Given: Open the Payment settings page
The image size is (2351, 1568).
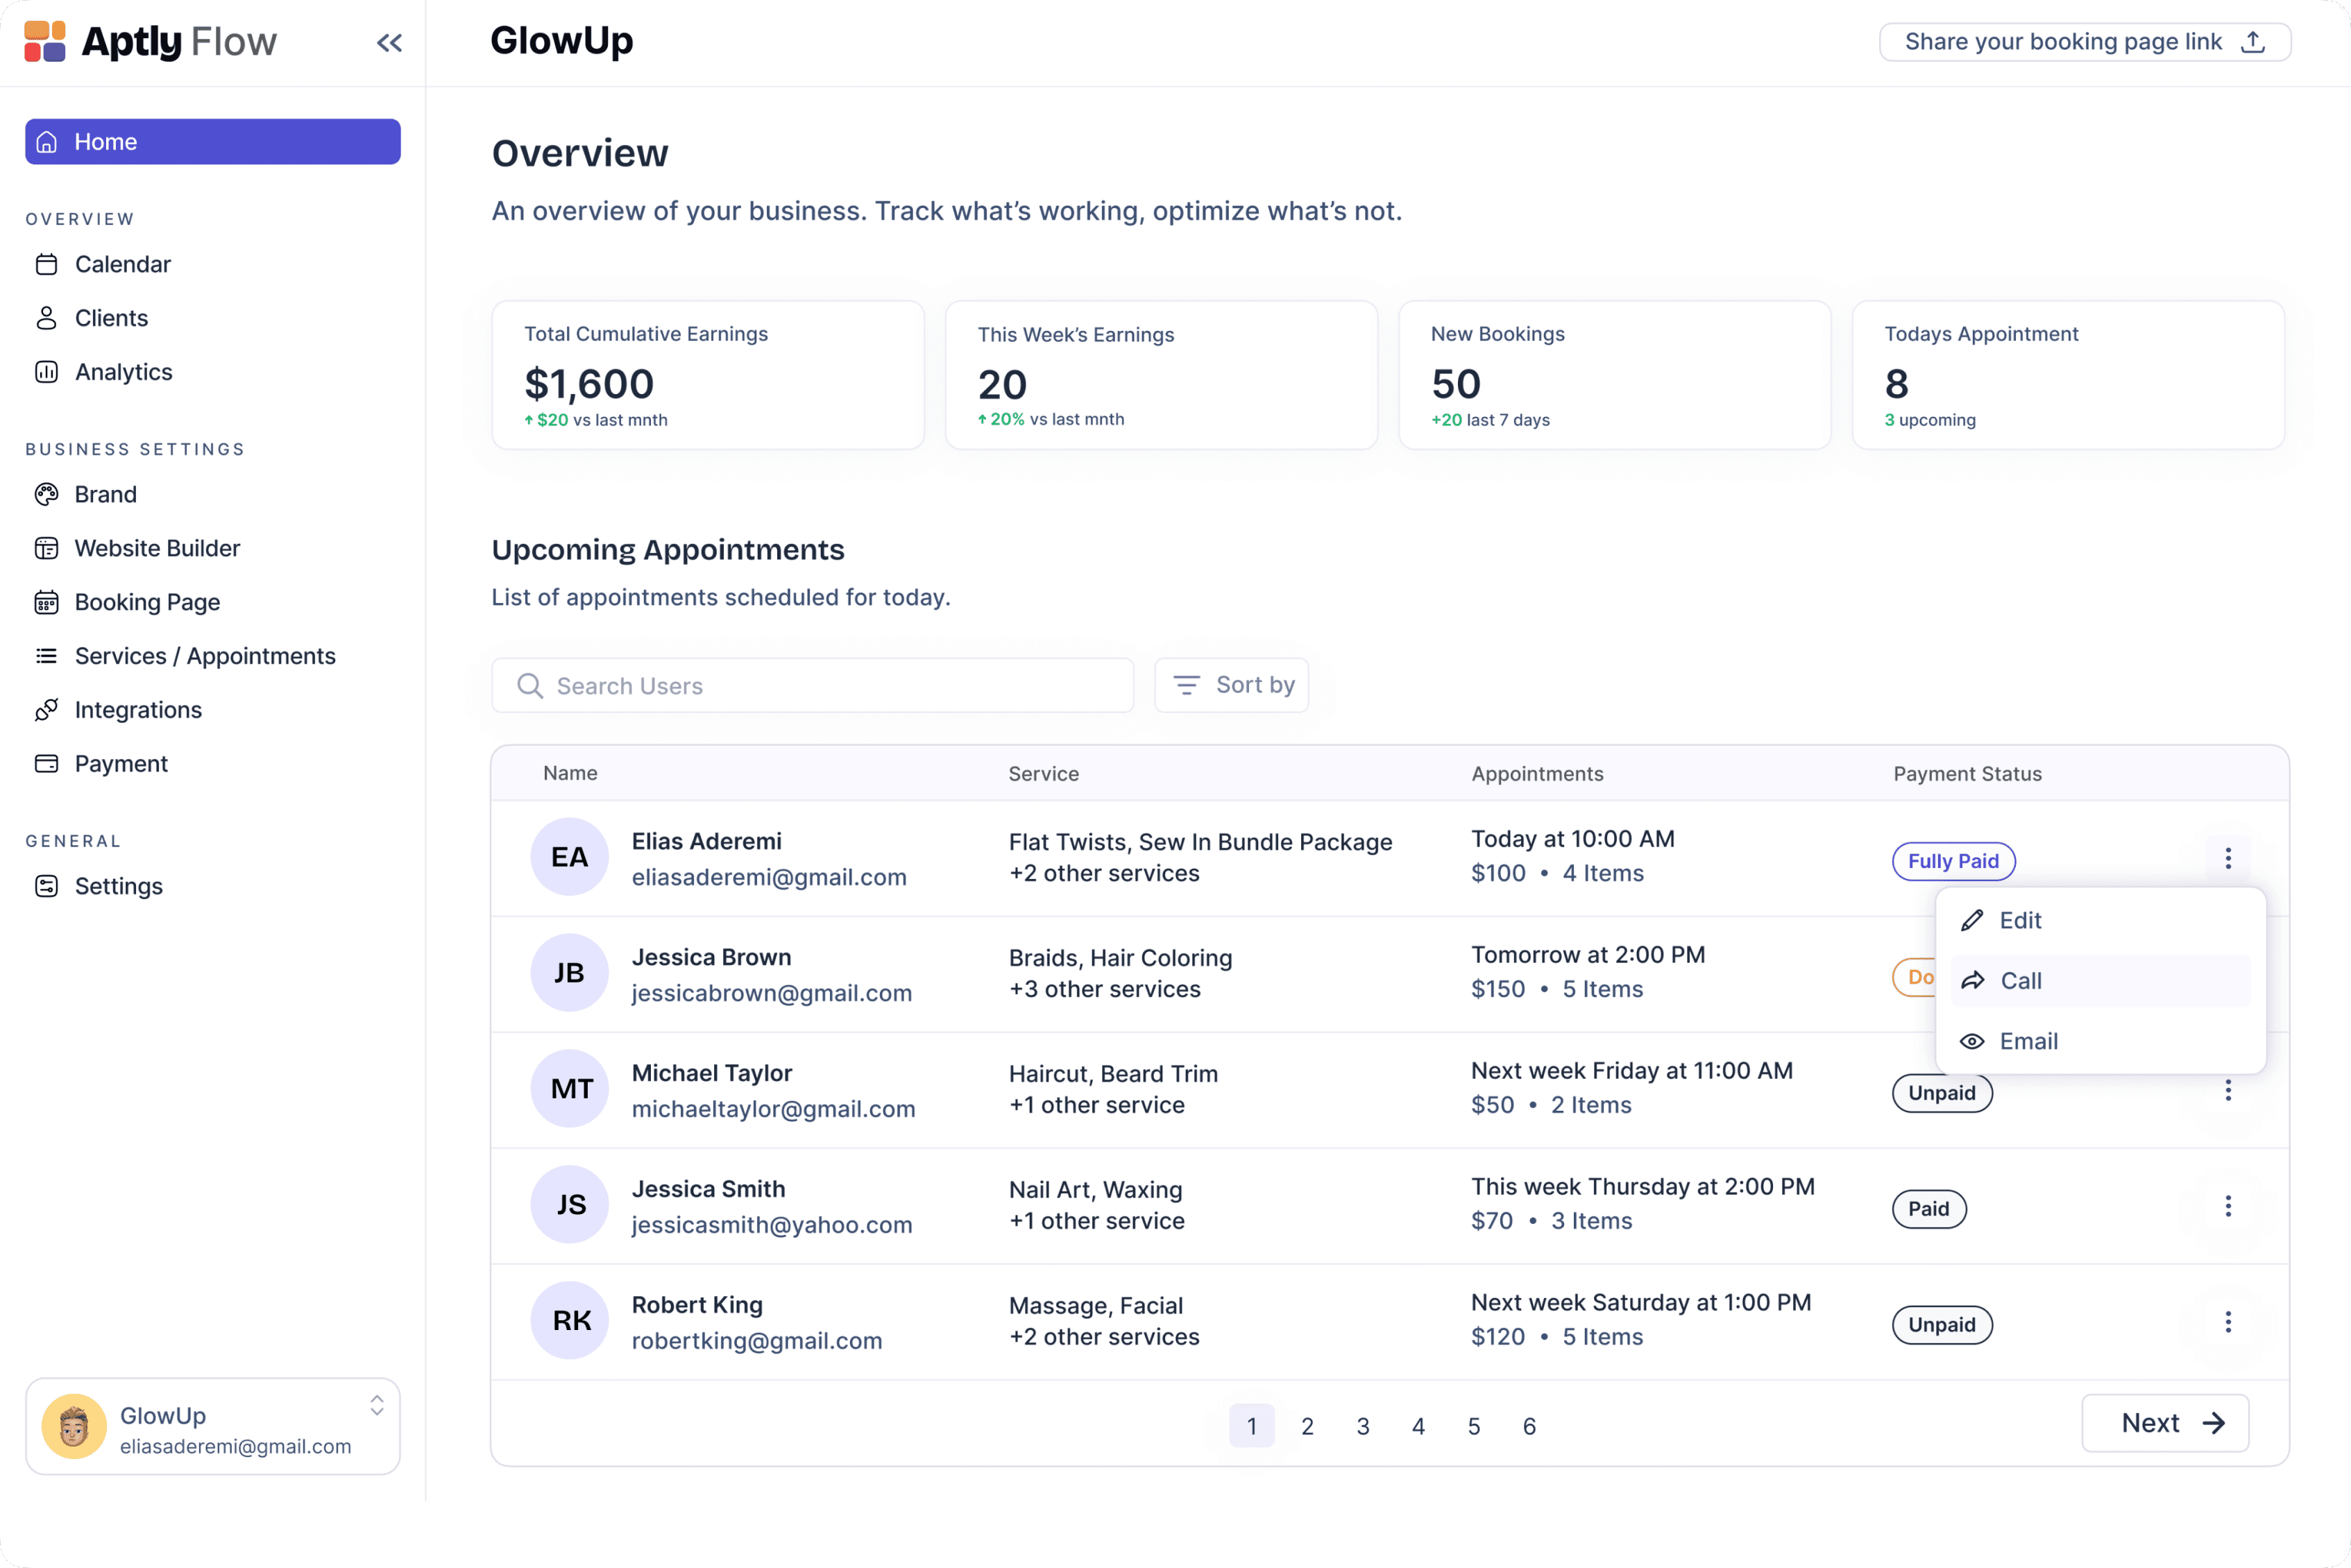Looking at the screenshot, I should click(x=121, y=764).
